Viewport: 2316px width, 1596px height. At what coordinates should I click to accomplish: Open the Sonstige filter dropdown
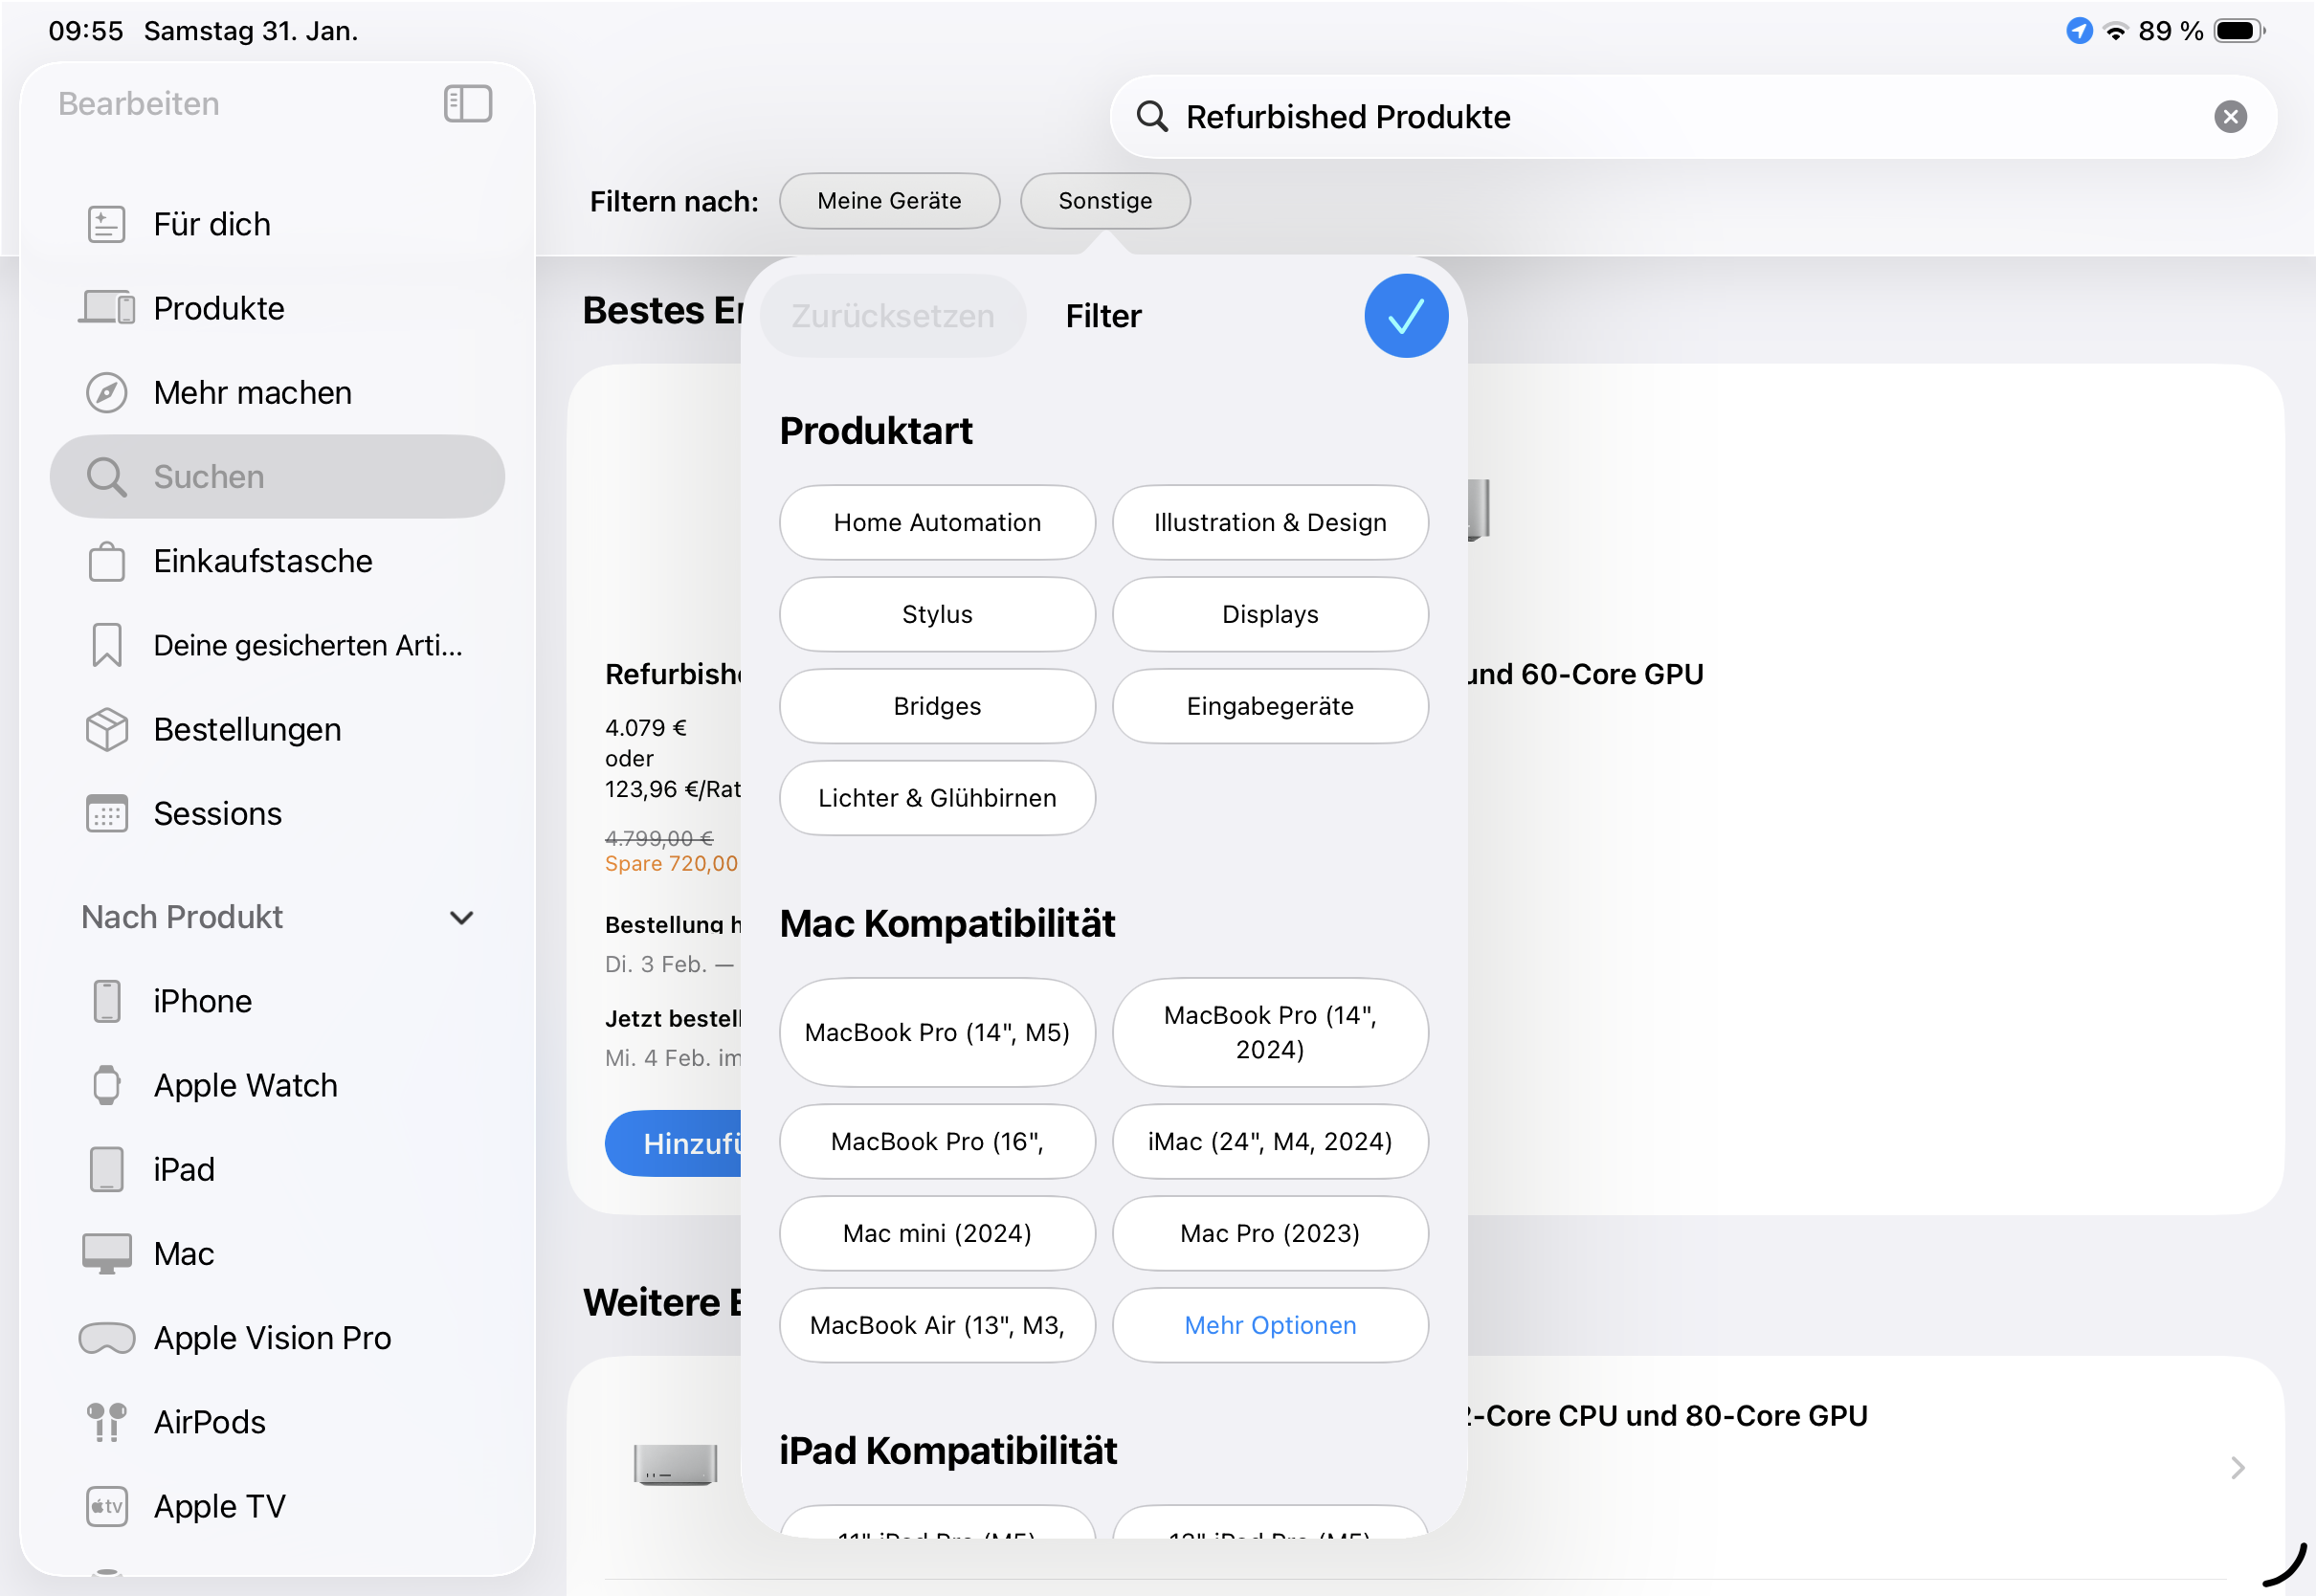(x=1104, y=201)
